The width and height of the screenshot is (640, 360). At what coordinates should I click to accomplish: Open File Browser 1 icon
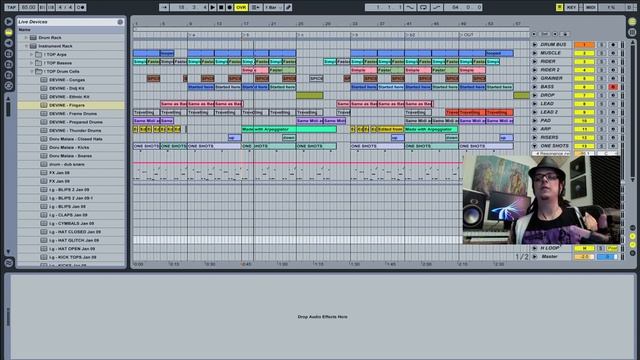pos(9,53)
